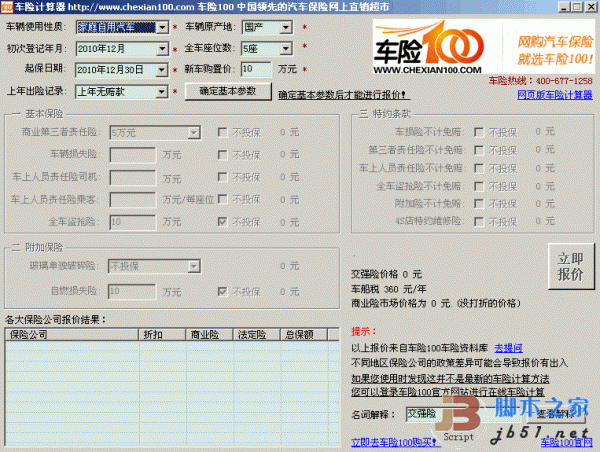Open the 商业第三者责任险 amount dropdown
Screen dimensions: 600x452
click(x=194, y=133)
